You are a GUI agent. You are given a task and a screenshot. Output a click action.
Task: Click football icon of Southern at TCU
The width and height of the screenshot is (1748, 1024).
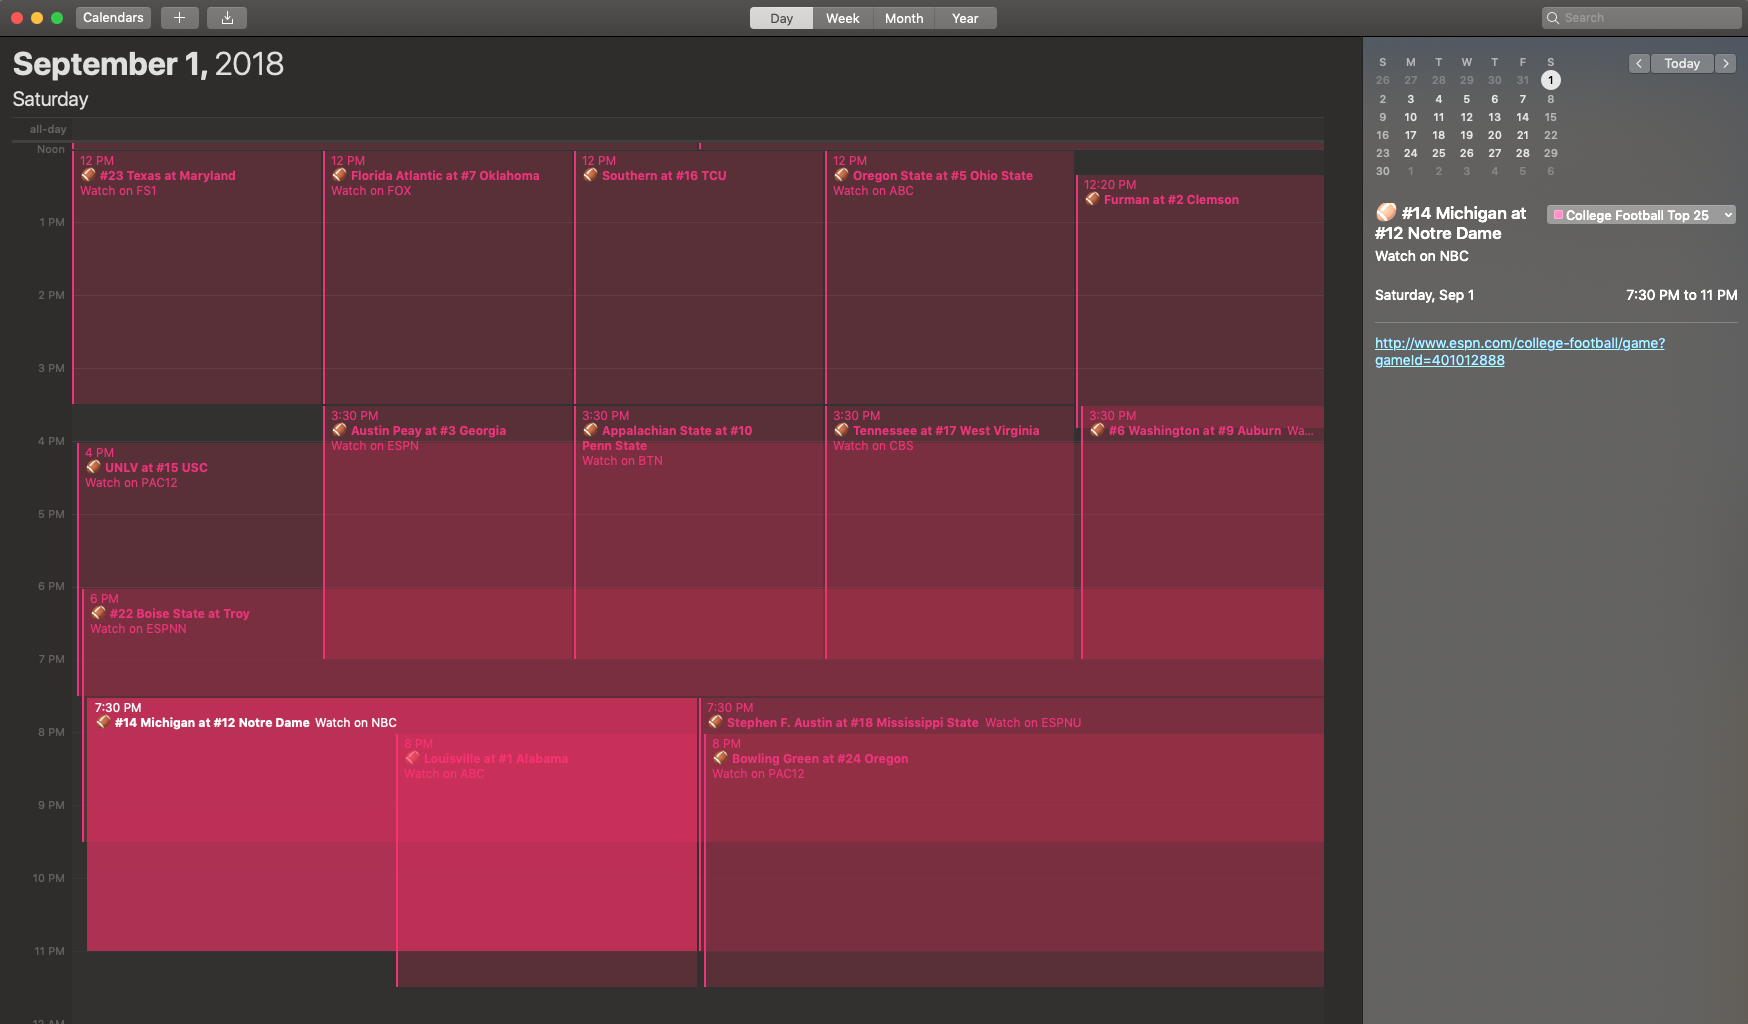coord(591,175)
